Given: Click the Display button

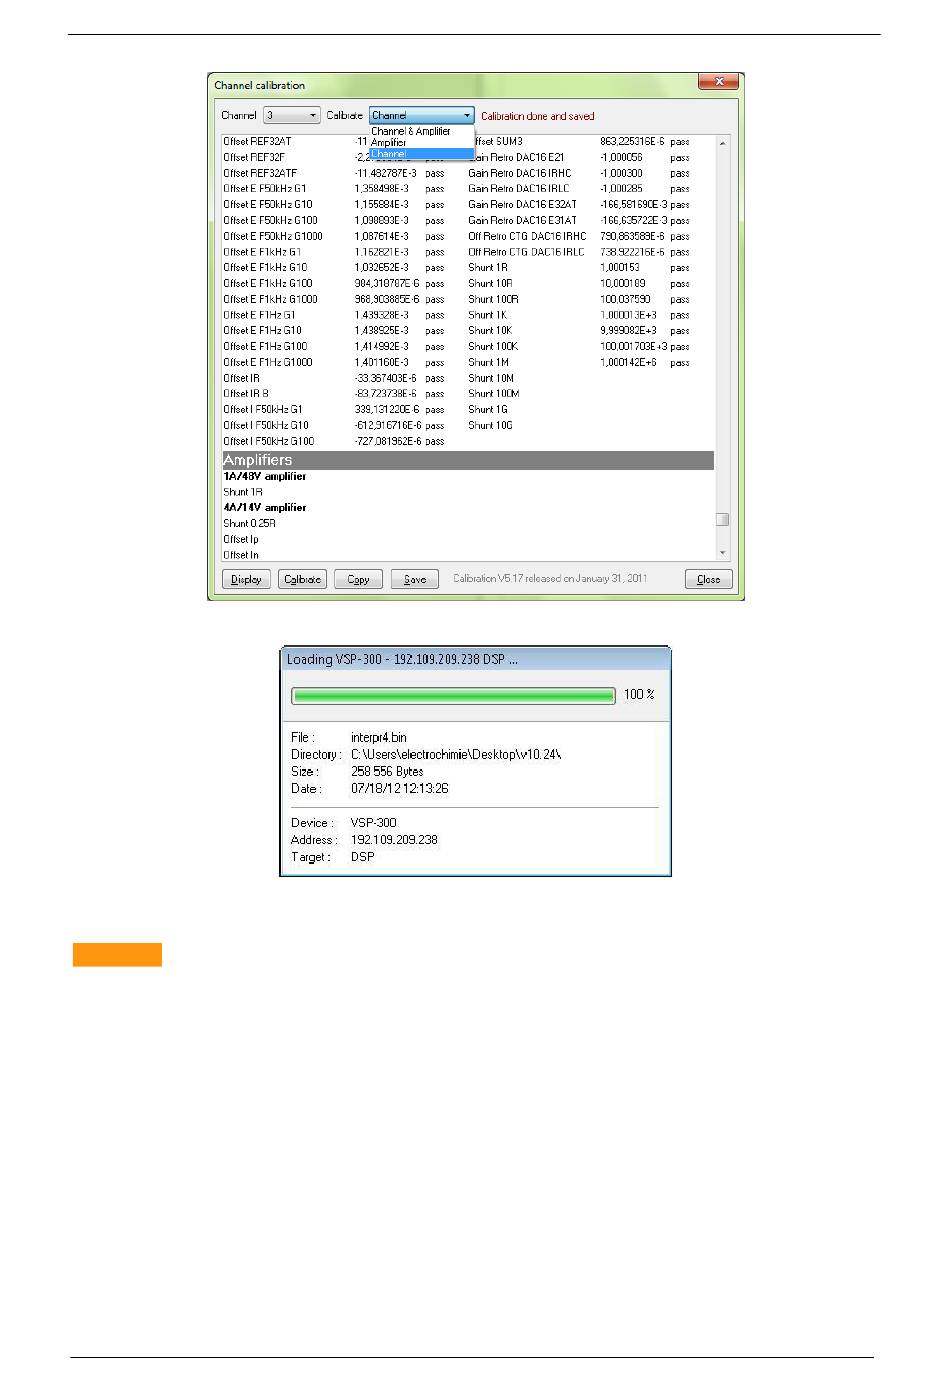Looking at the screenshot, I should [246, 580].
